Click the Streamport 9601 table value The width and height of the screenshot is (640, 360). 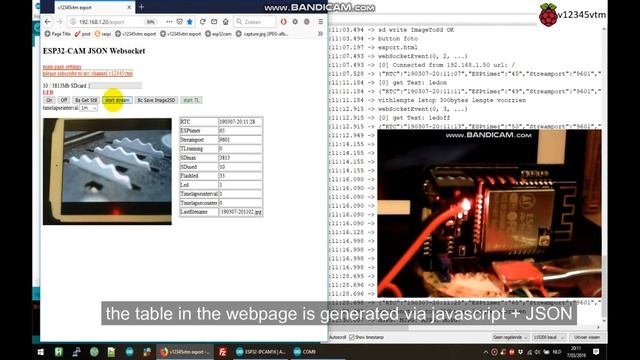coord(240,140)
